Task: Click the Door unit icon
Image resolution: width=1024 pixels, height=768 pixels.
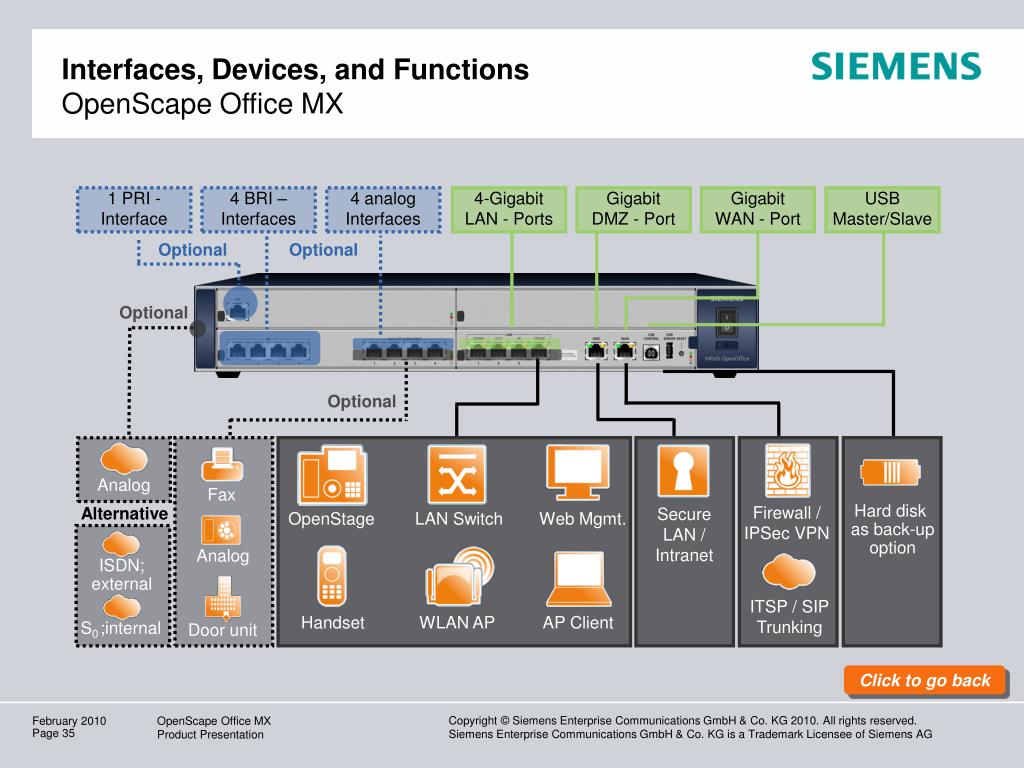Action: click(x=223, y=598)
